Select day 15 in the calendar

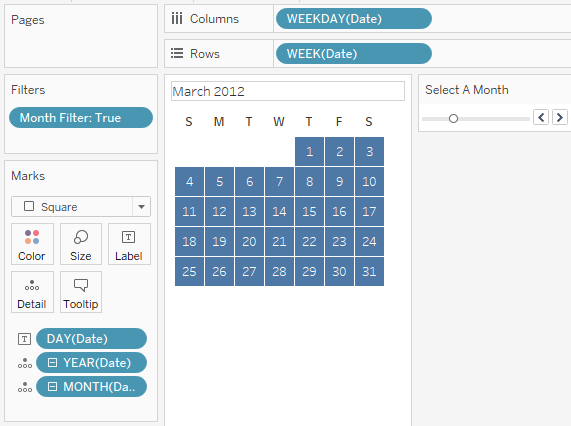[x=309, y=212]
